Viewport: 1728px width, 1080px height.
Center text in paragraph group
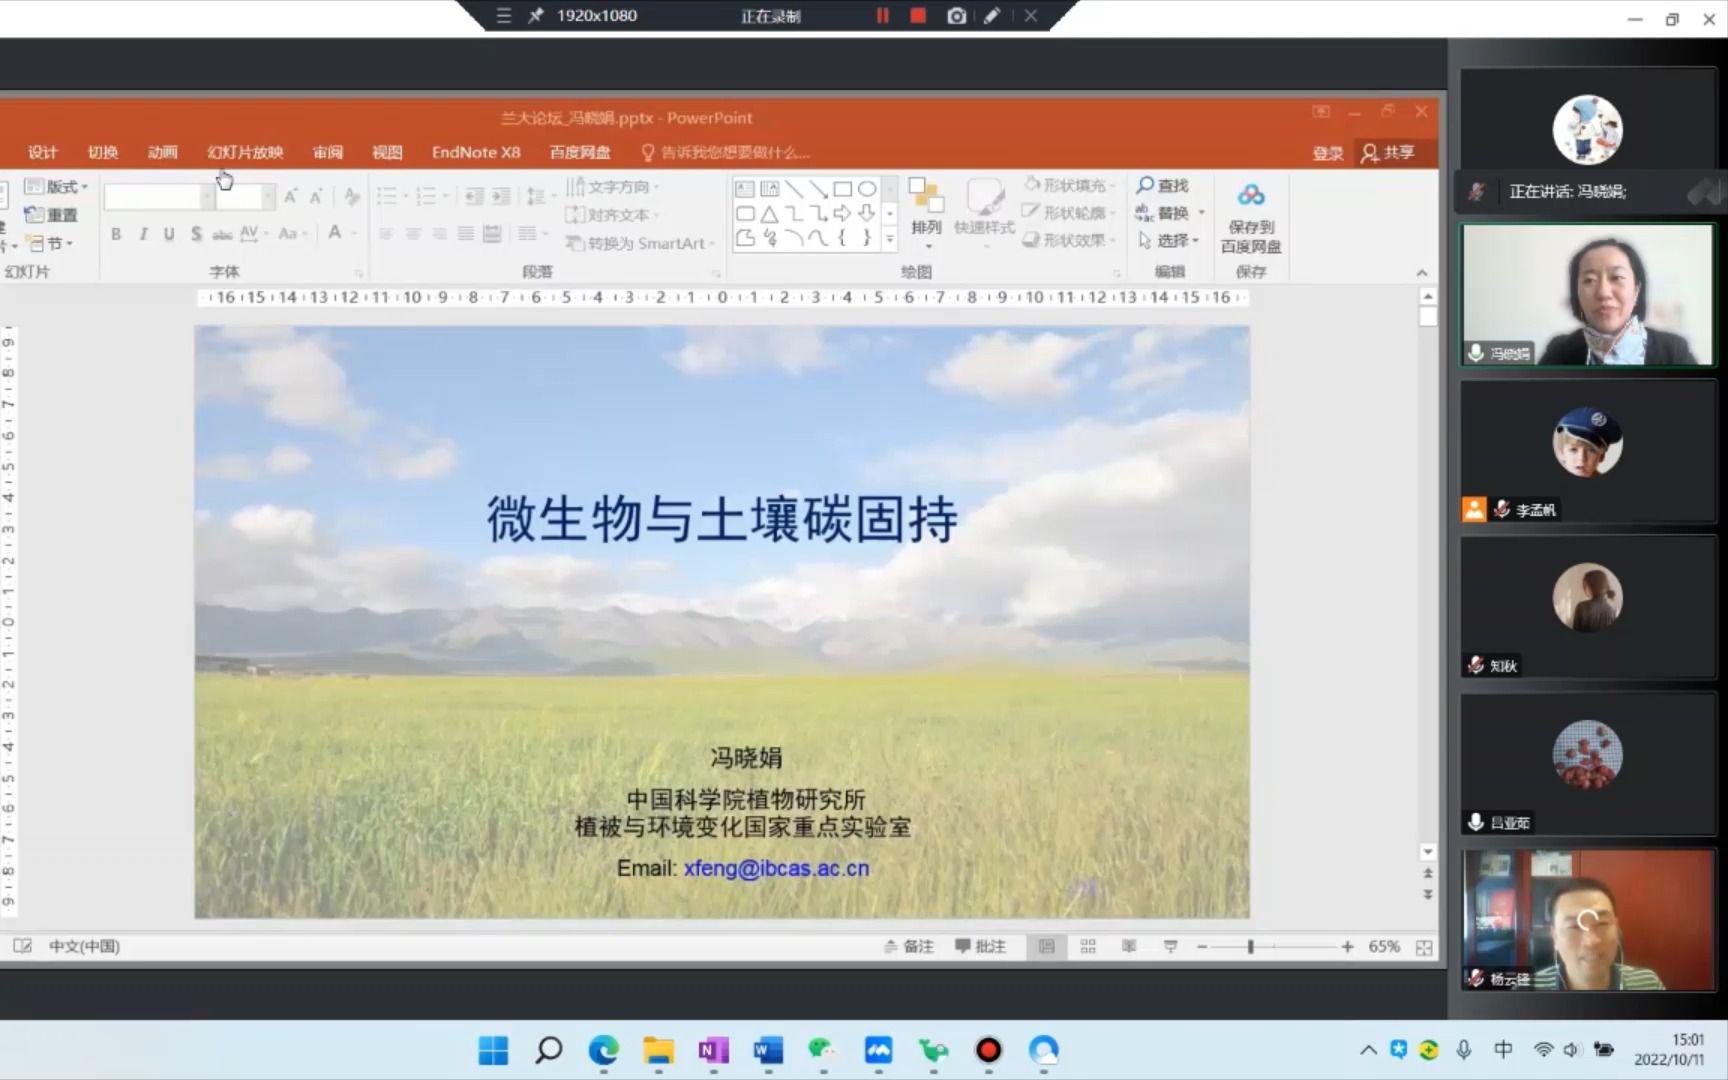pyautogui.click(x=412, y=234)
